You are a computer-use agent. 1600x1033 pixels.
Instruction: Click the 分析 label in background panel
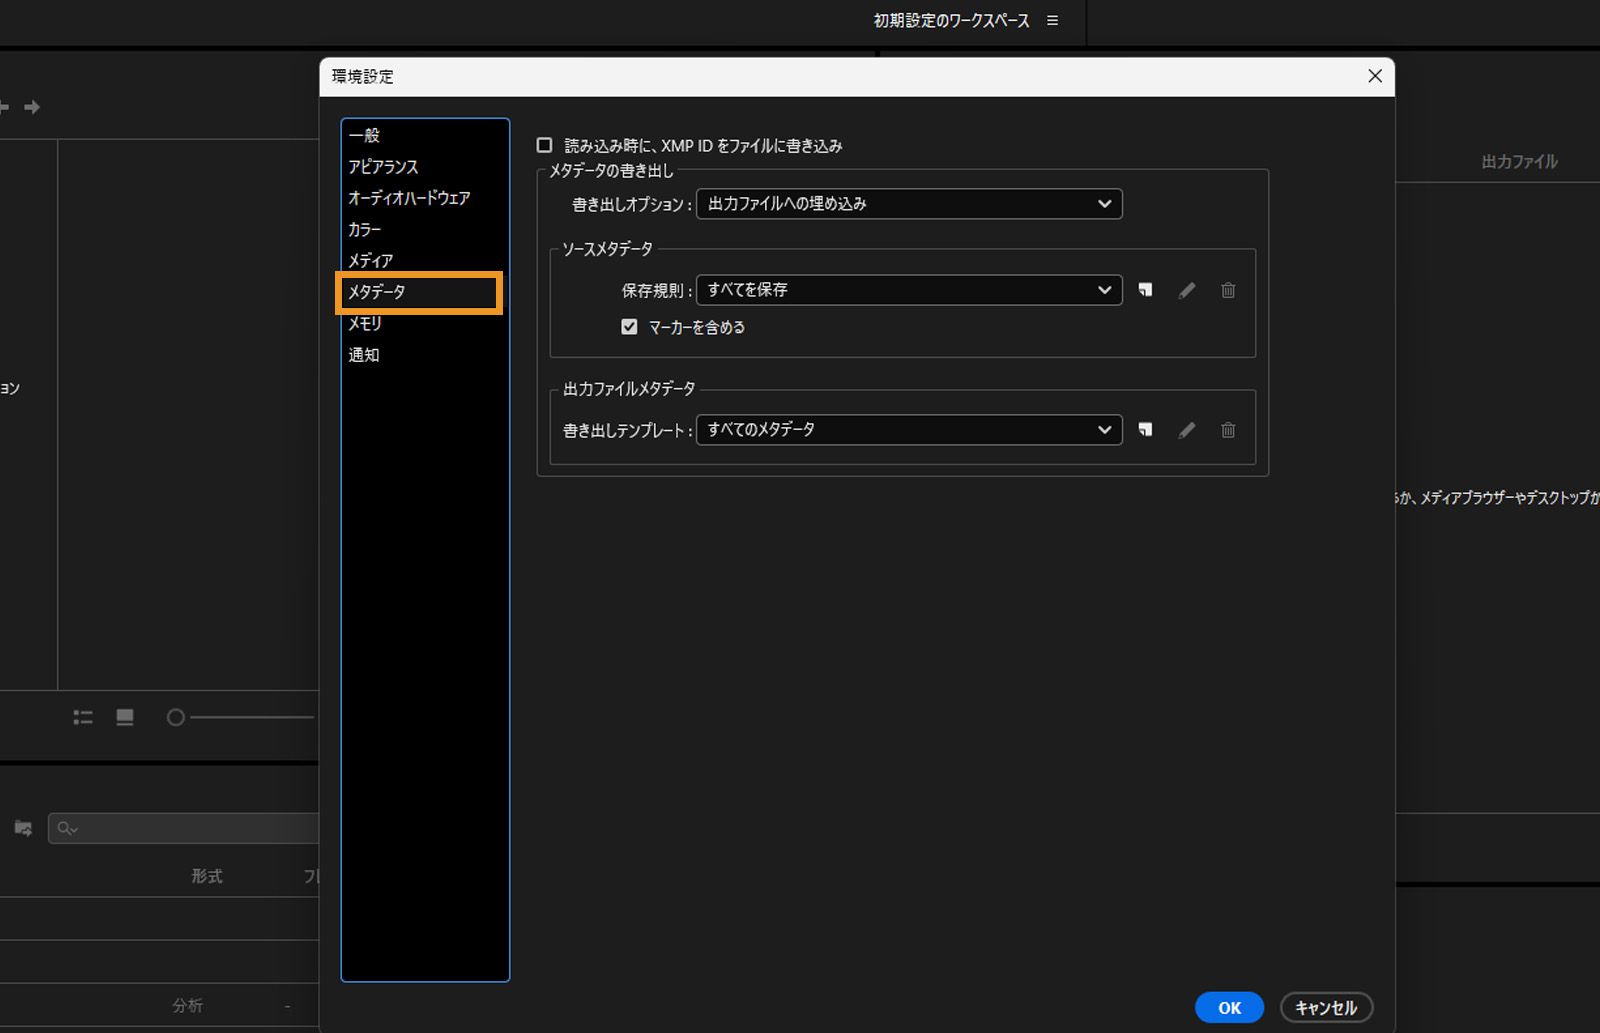(x=188, y=1006)
